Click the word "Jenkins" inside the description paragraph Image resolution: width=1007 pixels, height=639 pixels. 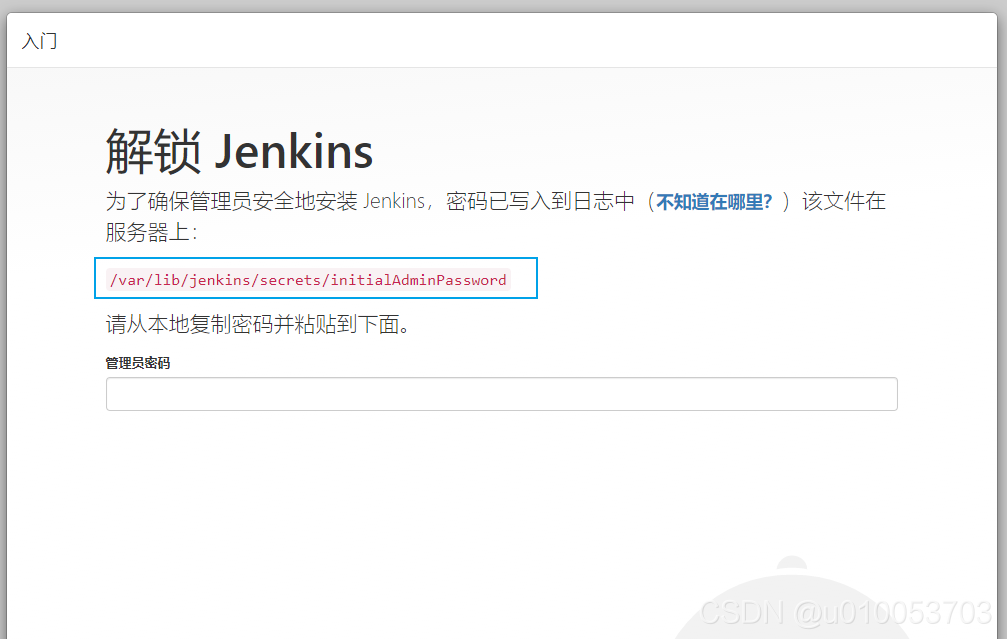(x=394, y=202)
